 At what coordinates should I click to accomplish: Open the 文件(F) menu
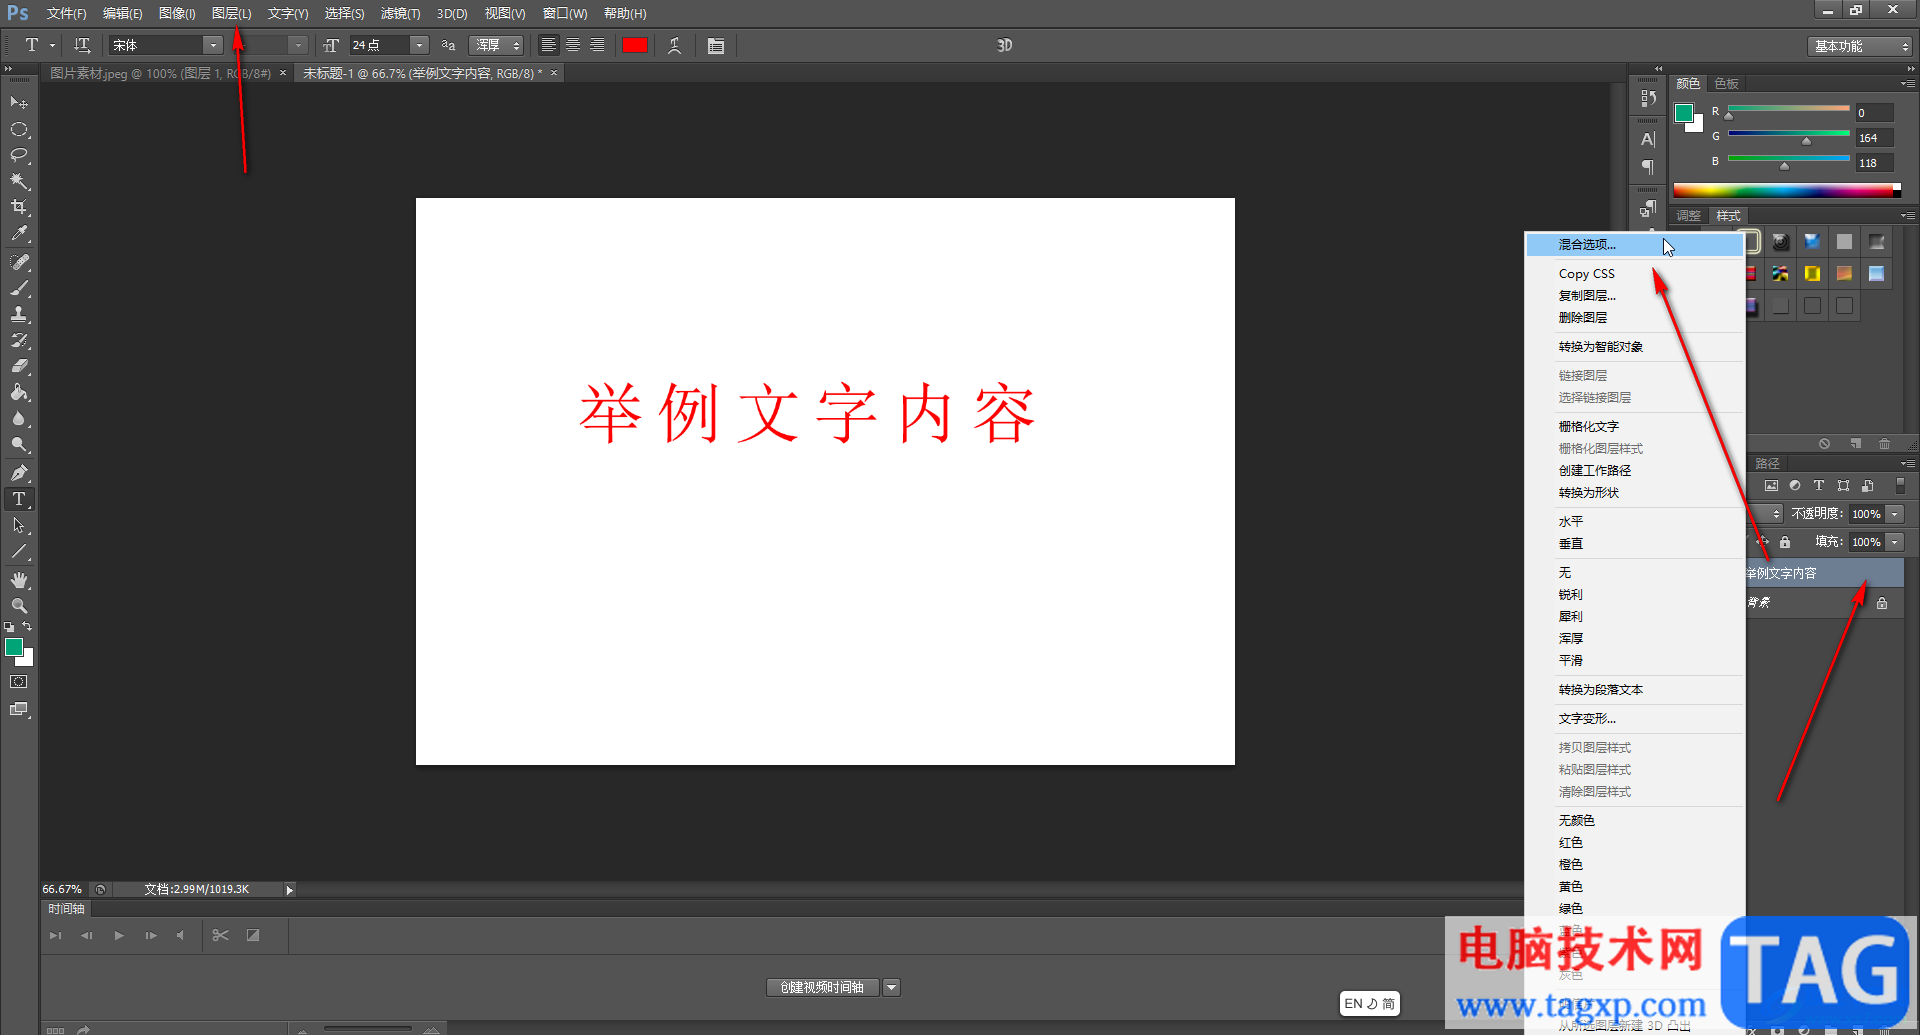click(x=66, y=13)
